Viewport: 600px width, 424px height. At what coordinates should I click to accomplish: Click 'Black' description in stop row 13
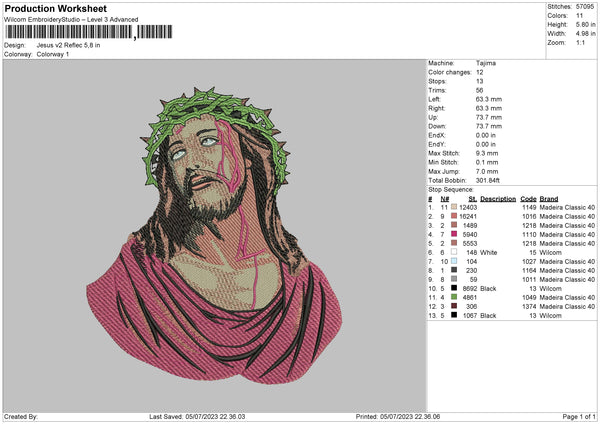point(488,316)
